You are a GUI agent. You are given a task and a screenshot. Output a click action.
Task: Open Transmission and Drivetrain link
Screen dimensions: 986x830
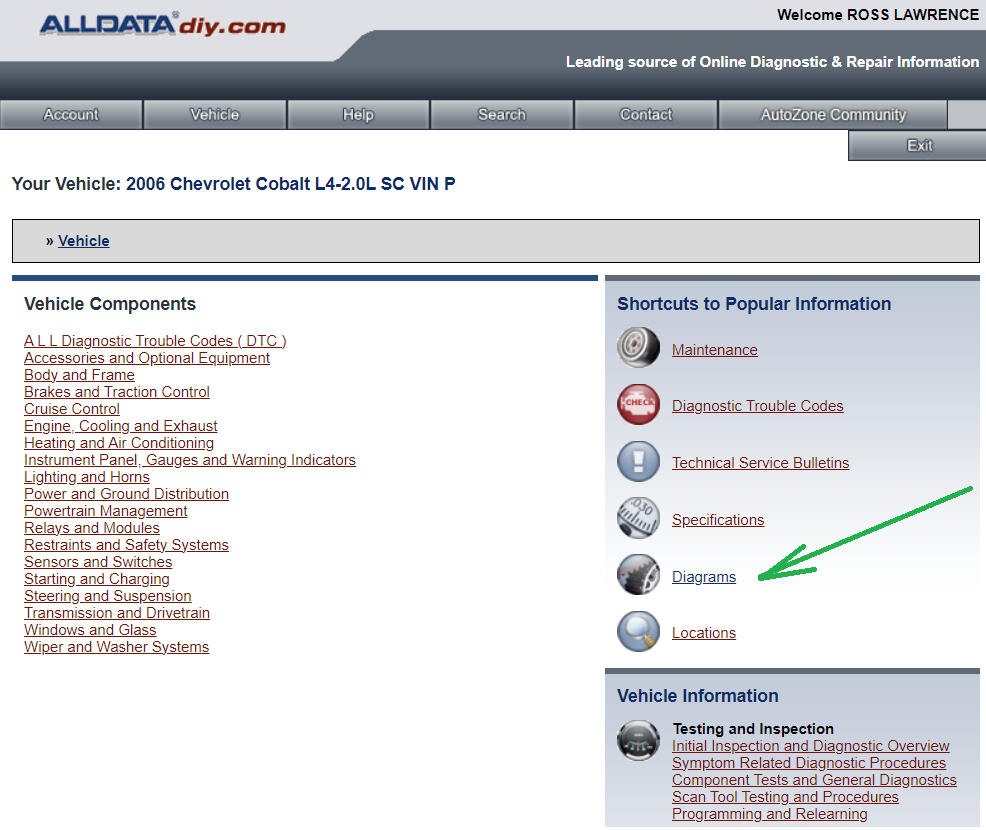pos(117,612)
